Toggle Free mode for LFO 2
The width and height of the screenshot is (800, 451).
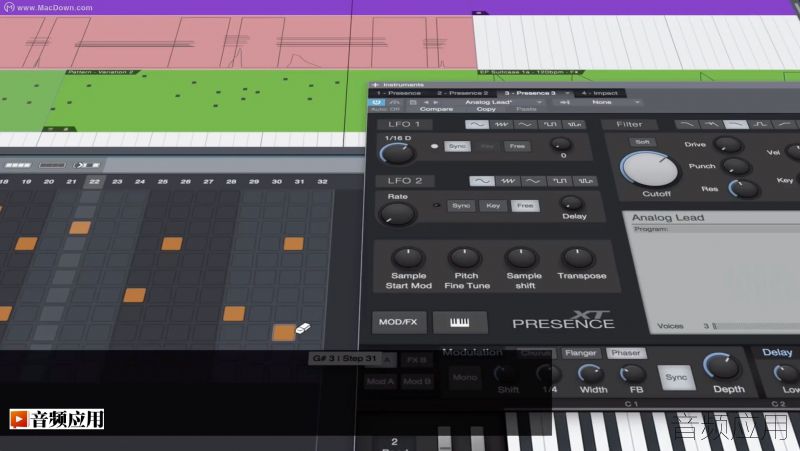(525, 206)
